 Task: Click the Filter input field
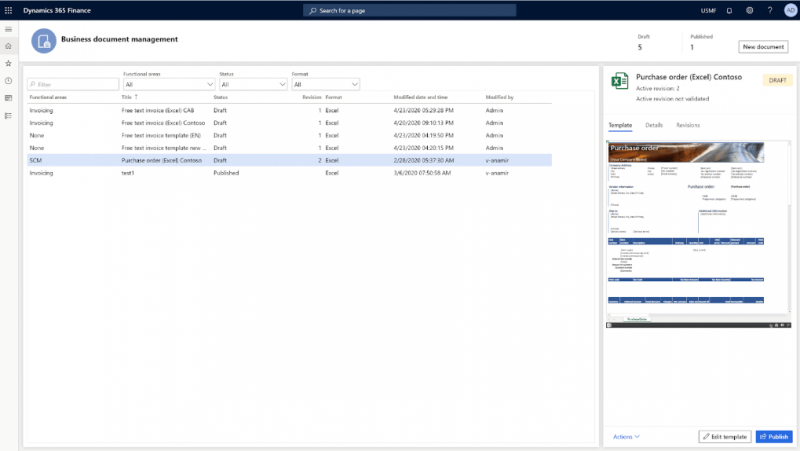(73, 84)
